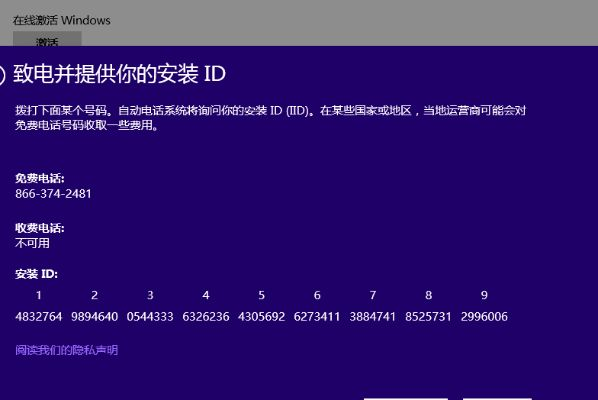
Task: Select installation ID group 6326236
Action: pyautogui.click(x=206, y=316)
